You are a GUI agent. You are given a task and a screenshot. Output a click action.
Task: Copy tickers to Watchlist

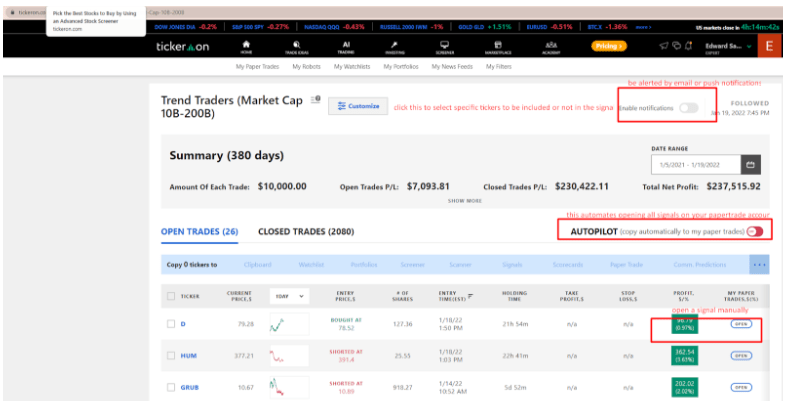click(x=311, y=264)
